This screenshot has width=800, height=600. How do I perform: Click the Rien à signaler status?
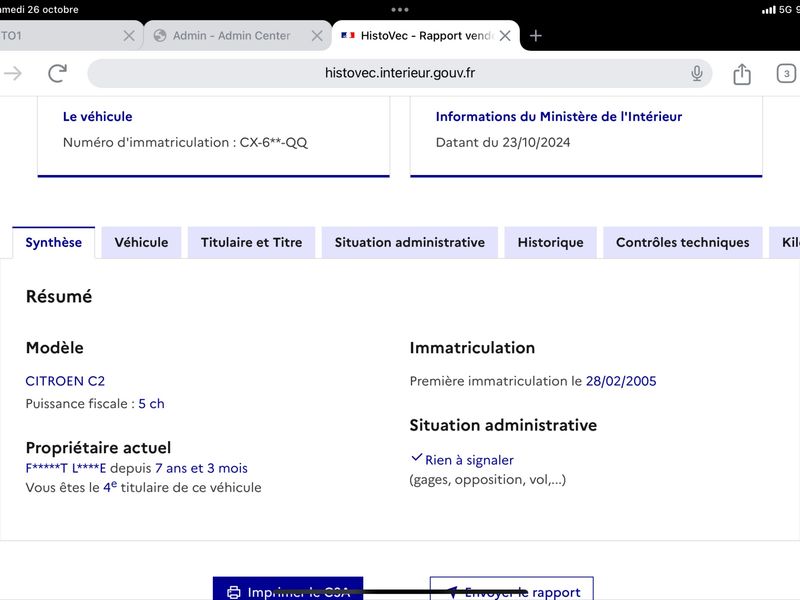click(469, 460)
